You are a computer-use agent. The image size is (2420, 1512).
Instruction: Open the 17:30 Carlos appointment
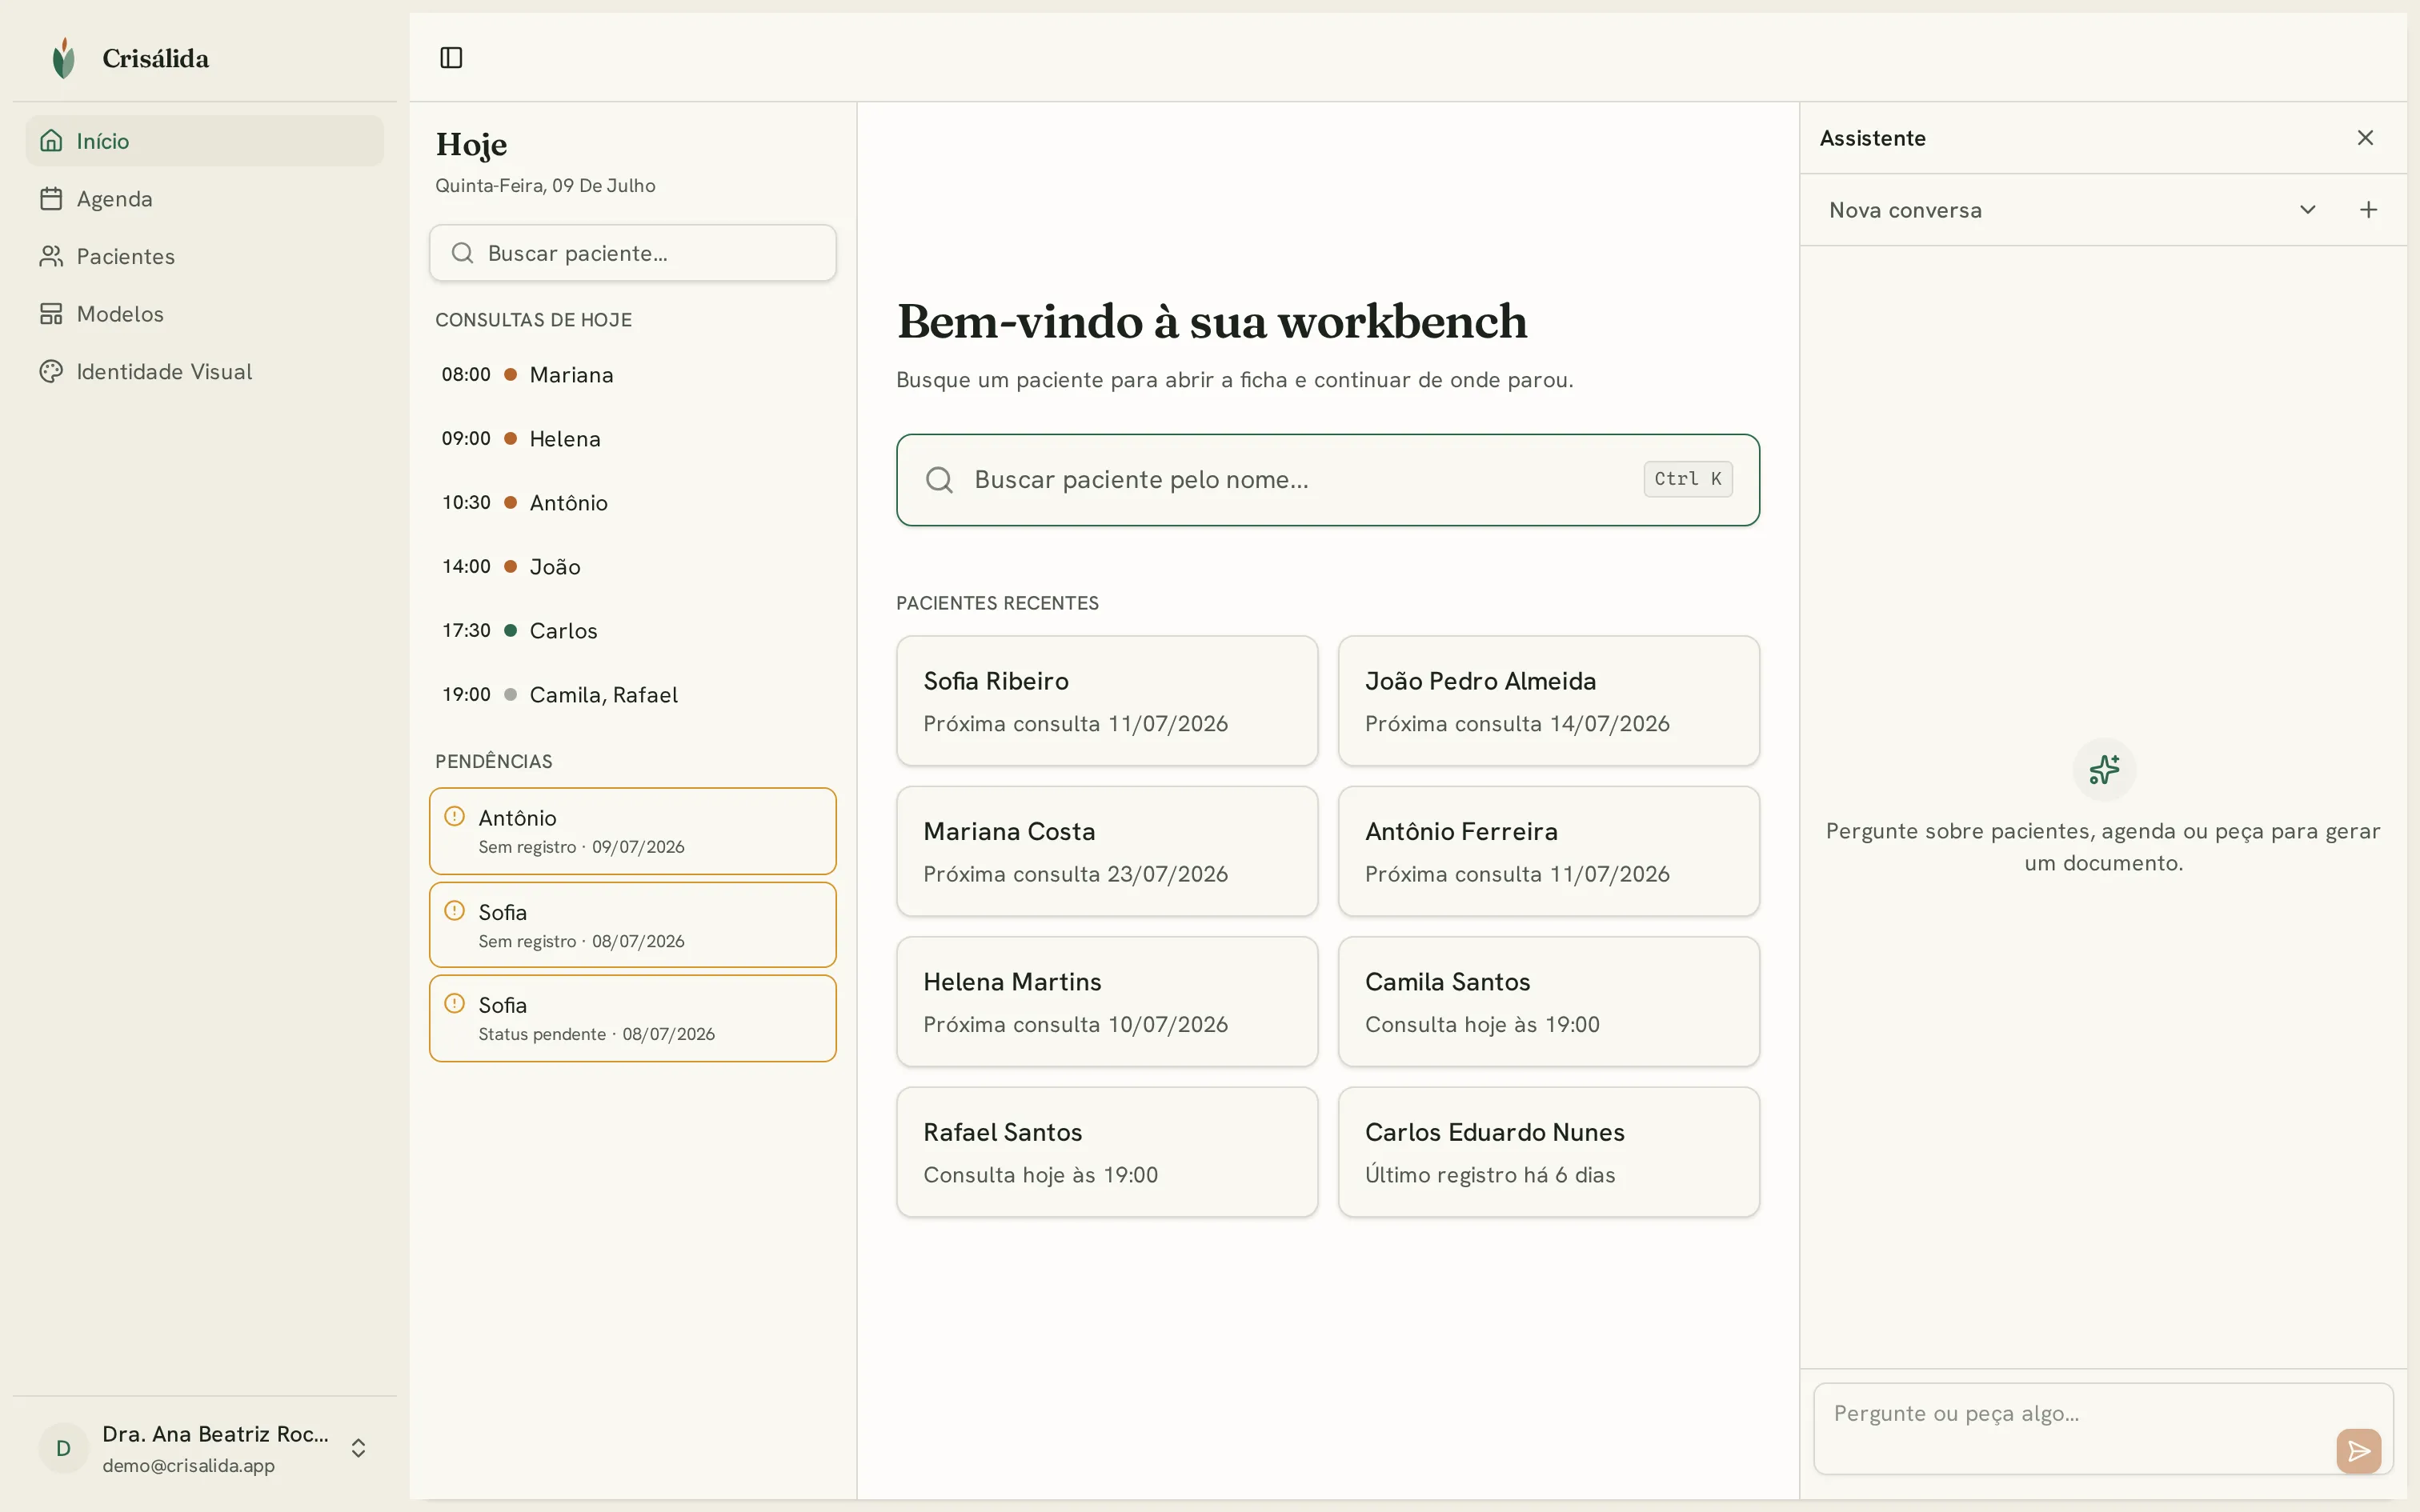(633, 630)
